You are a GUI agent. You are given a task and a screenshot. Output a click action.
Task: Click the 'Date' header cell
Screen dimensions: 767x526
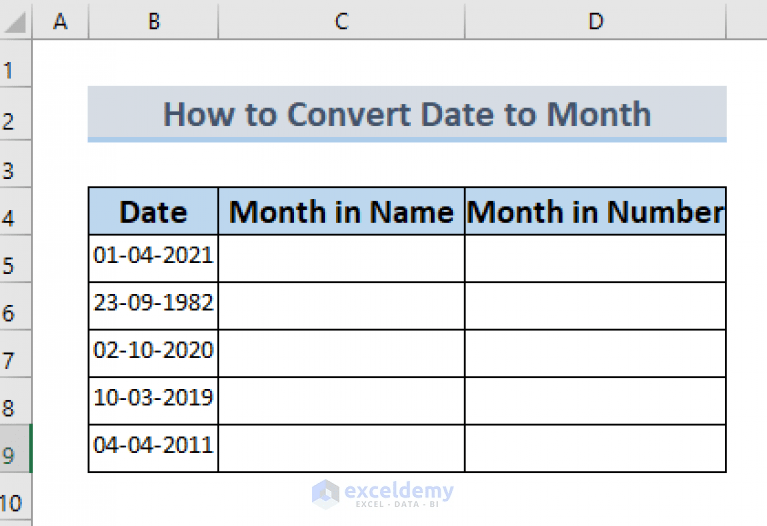click(x=154, y=211)
